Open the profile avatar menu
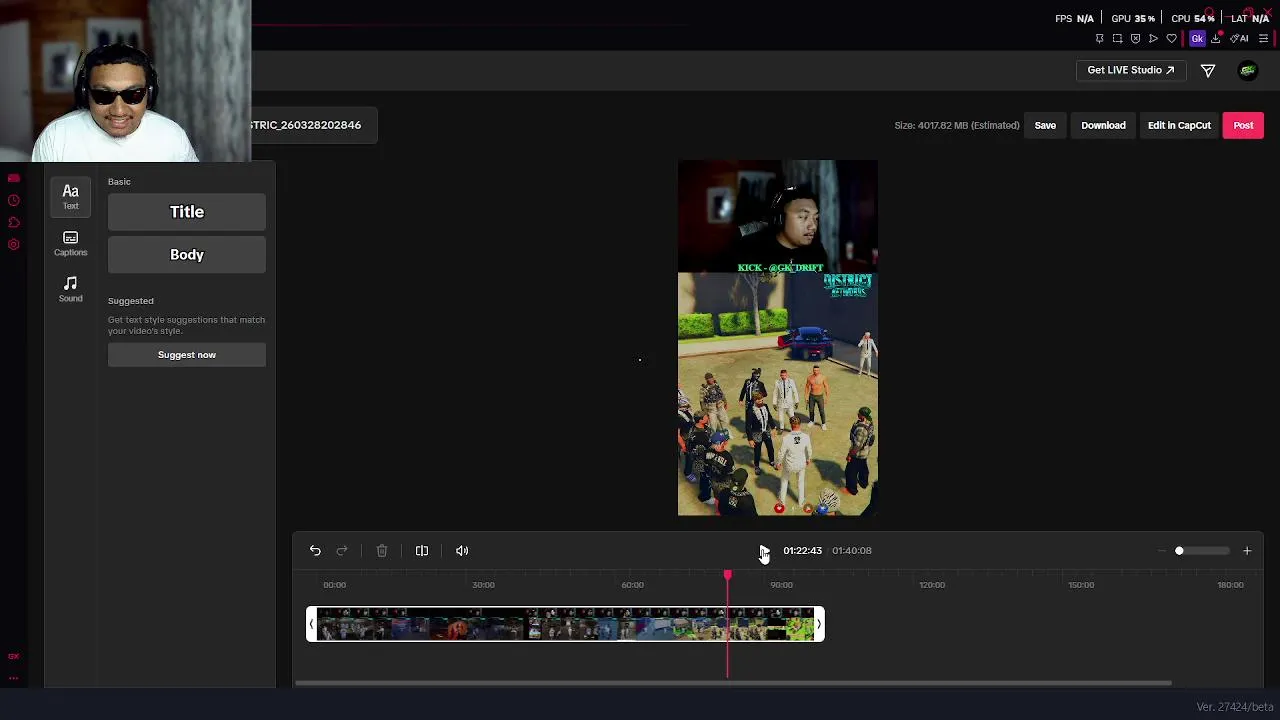Screen dimensions: 1280x720 (1247, 70)
